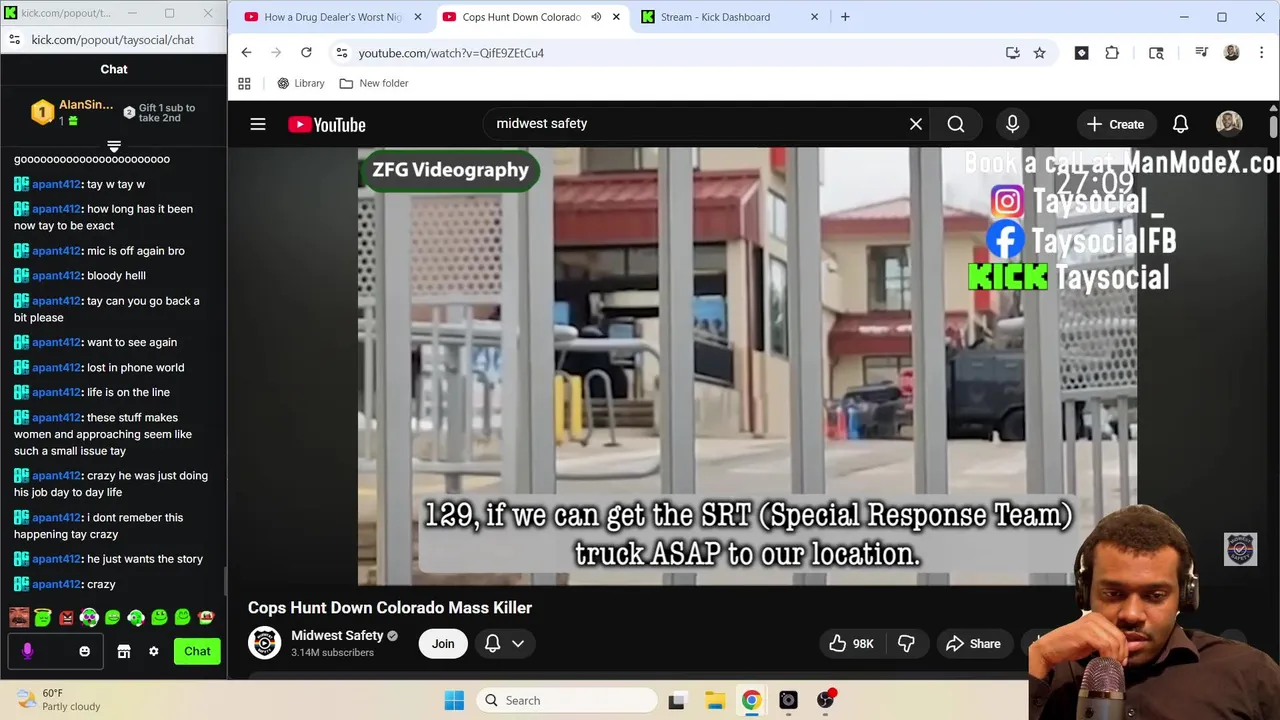Image resolution: width=1280 pixels, height=720 pixels.
Task: View site information icon in address bar
Action: pyautogui.click(x=341, y=53)
